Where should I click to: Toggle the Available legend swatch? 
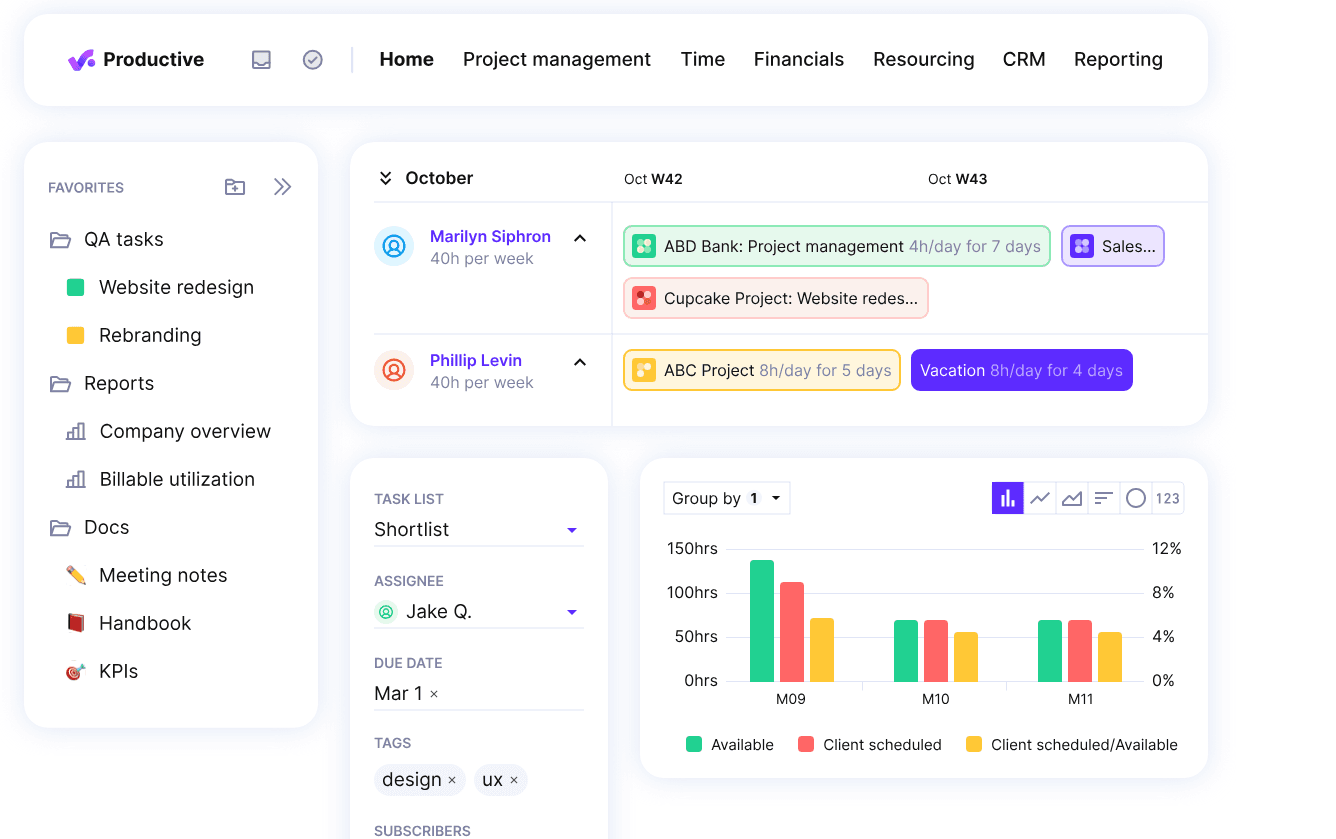[x=694, y=744]
